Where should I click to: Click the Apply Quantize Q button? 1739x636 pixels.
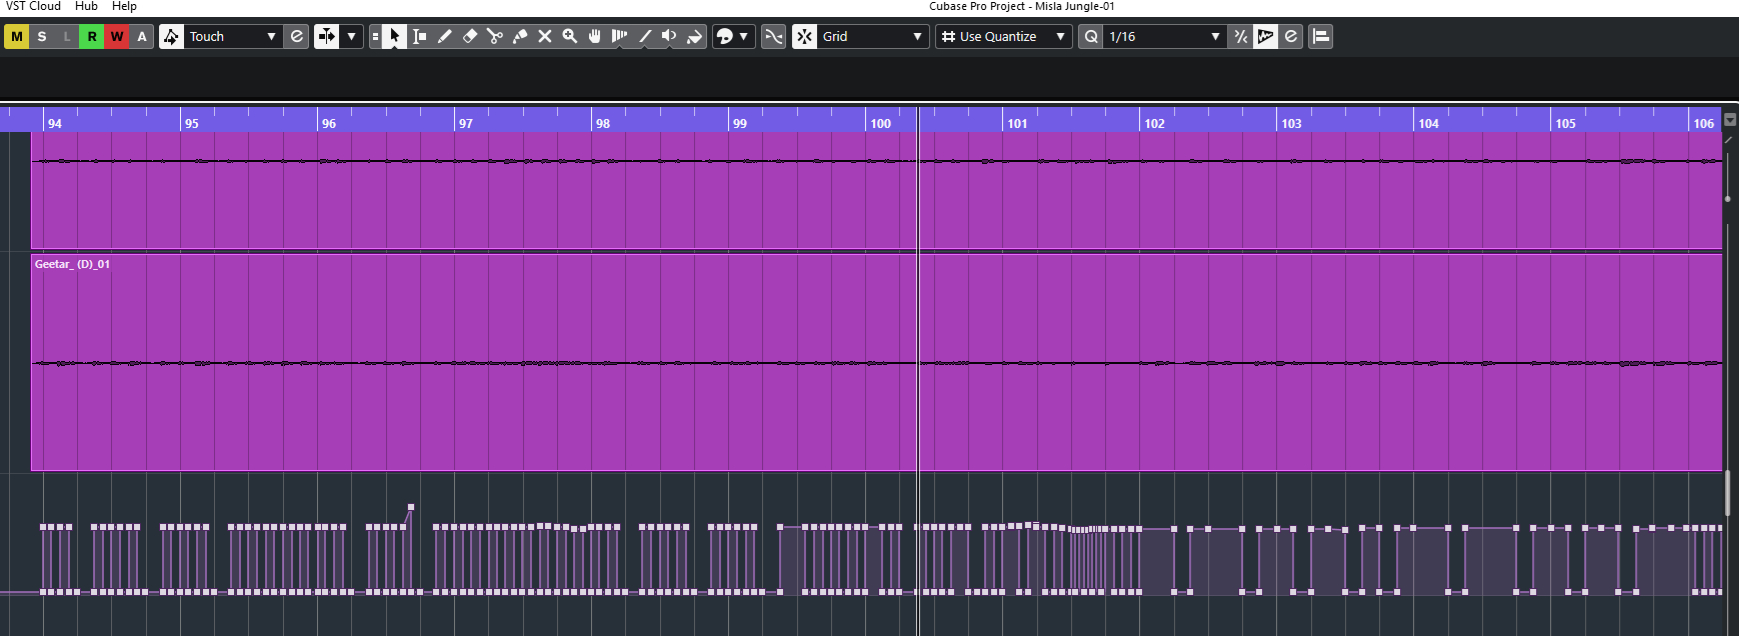pyautogui.click(x=1091, y=37)
